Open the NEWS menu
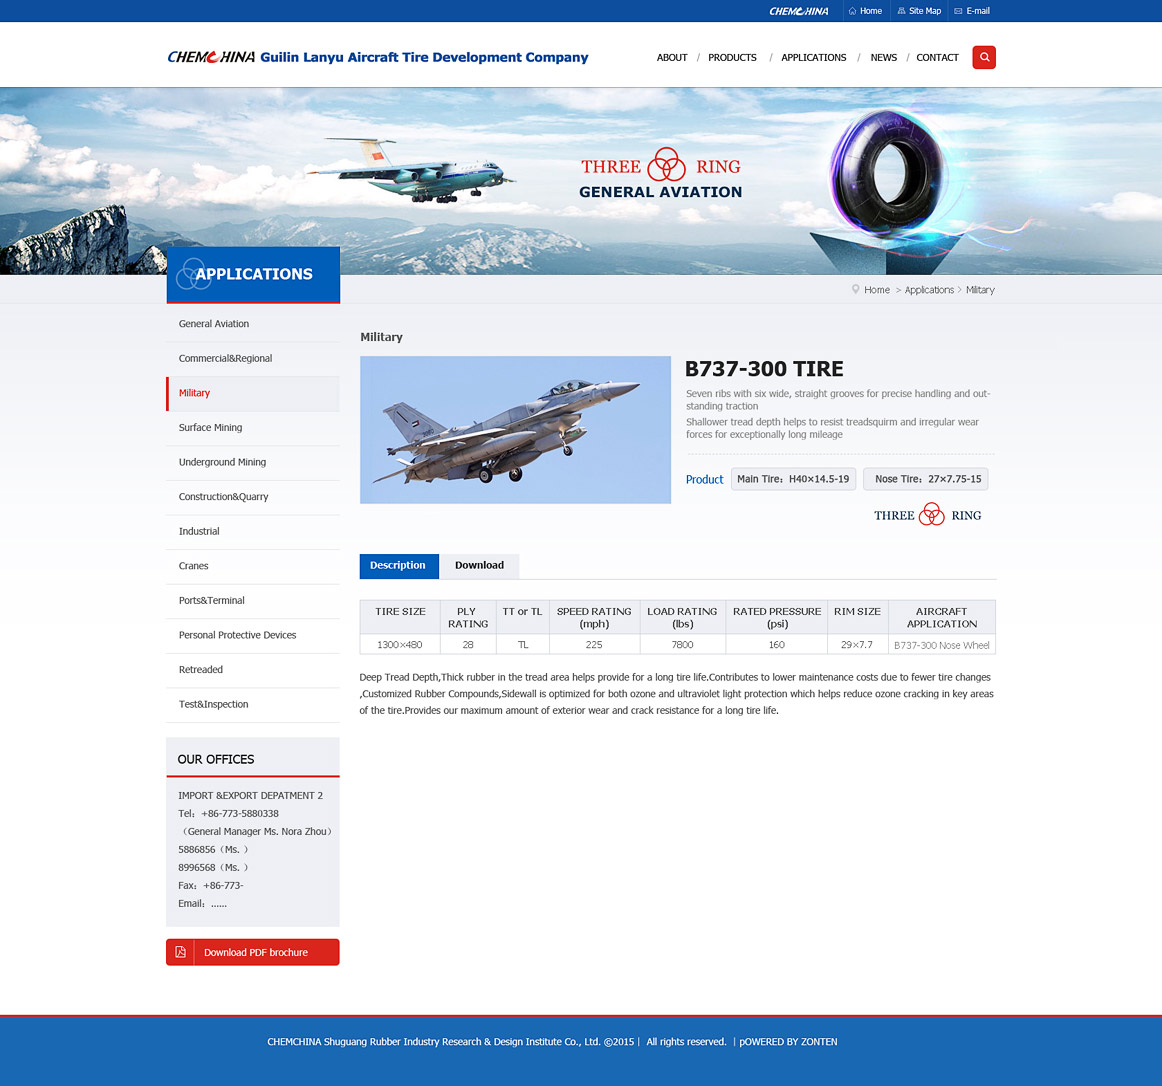The width and height of the screenshot is (1162, 1086). click(x=883, y=57)
